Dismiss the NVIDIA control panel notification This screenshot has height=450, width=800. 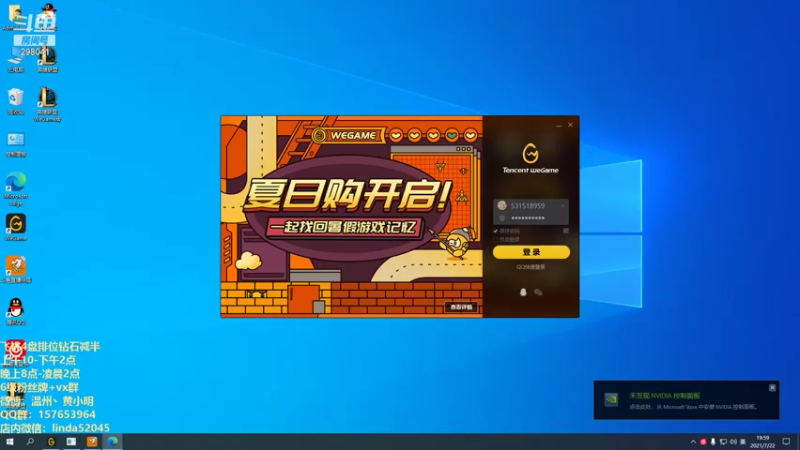point(772,388)
